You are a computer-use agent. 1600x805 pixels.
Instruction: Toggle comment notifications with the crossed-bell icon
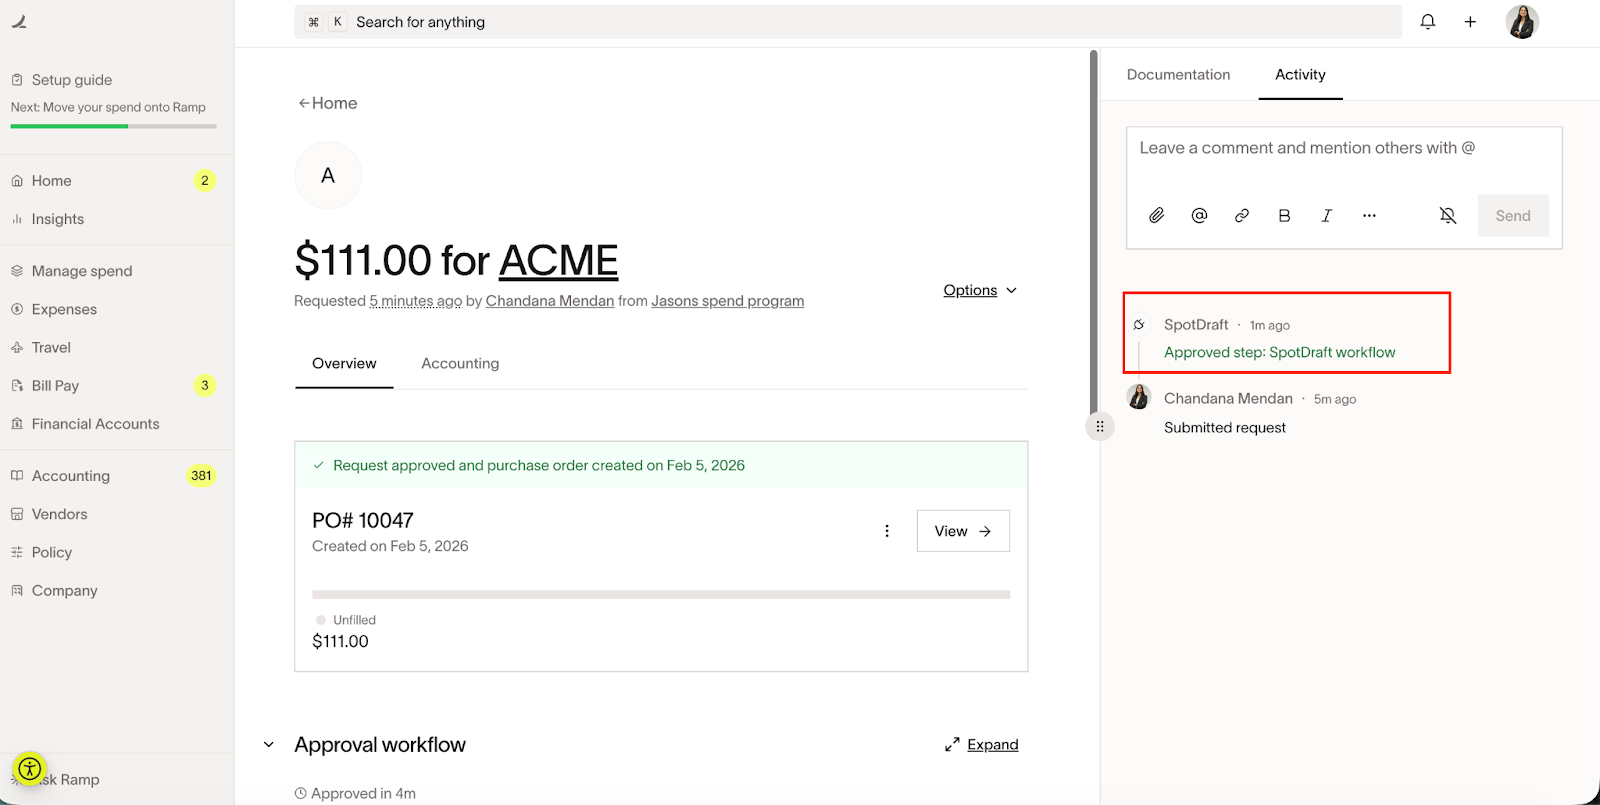pos(1447,215)
